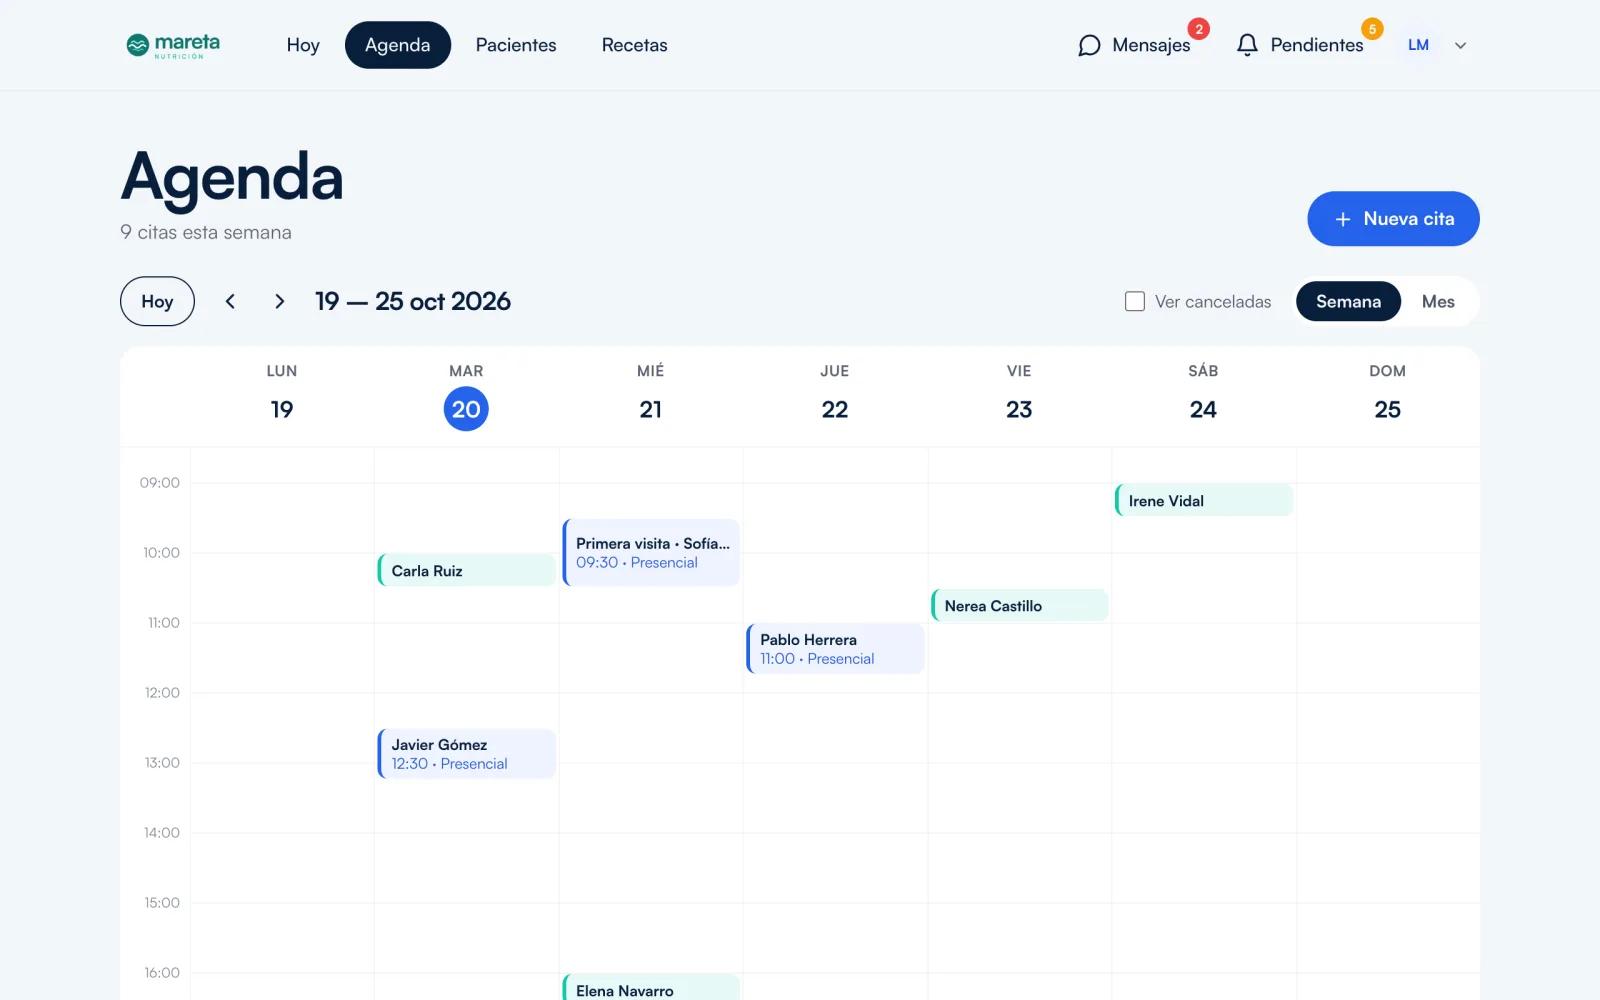Open the Hoy navigation tab
The image size is (1600, 1000).
point(303,45)
